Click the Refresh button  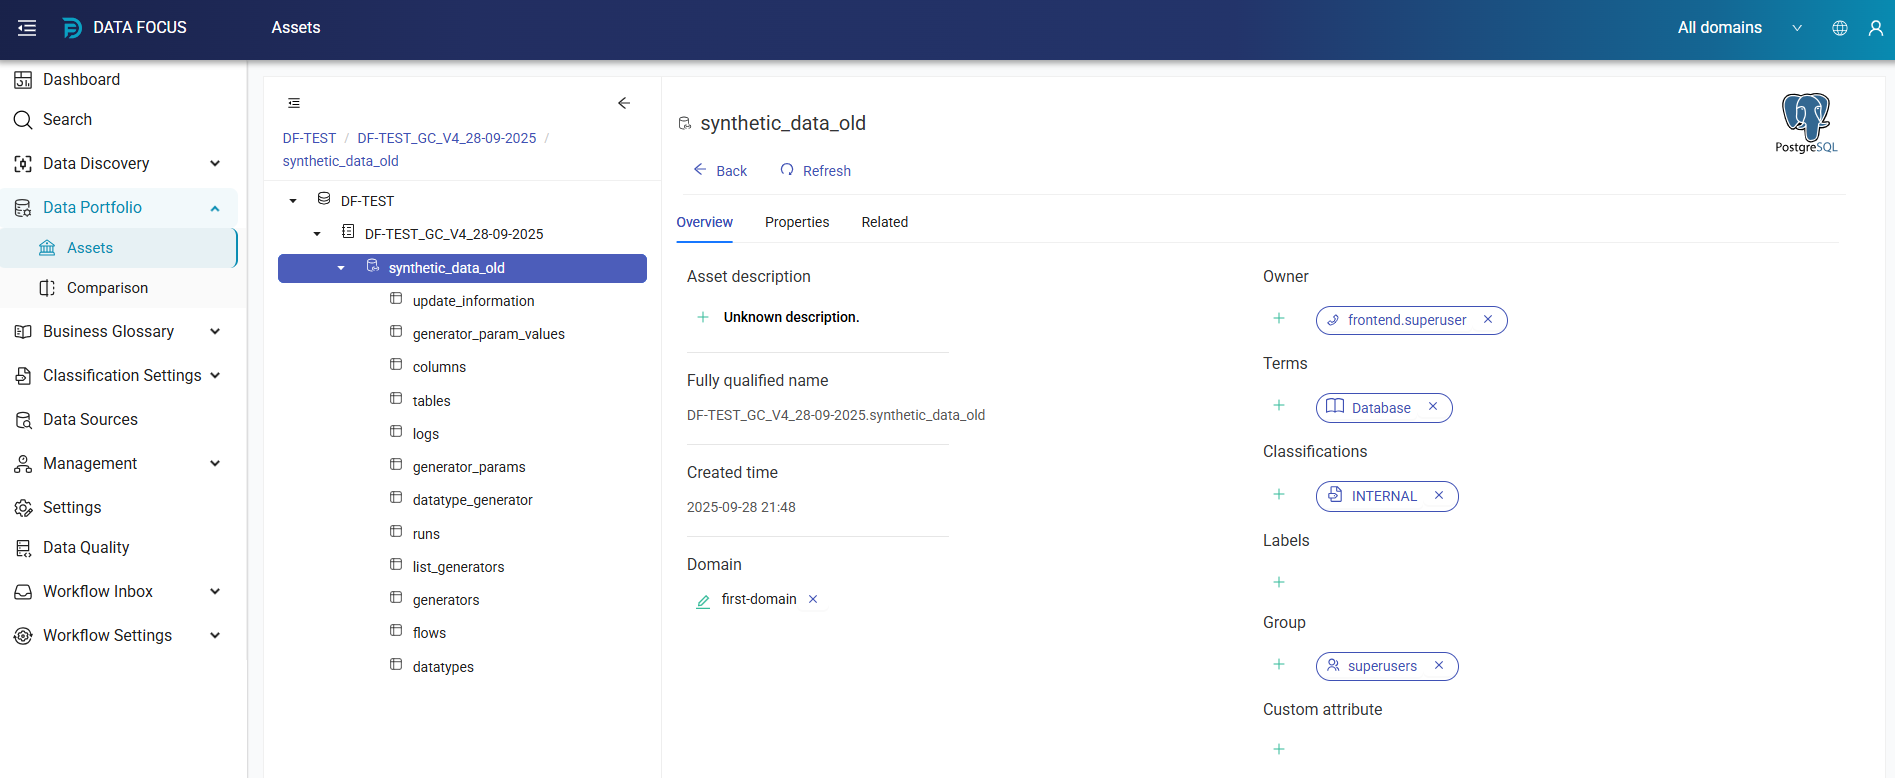click(815, 171)
